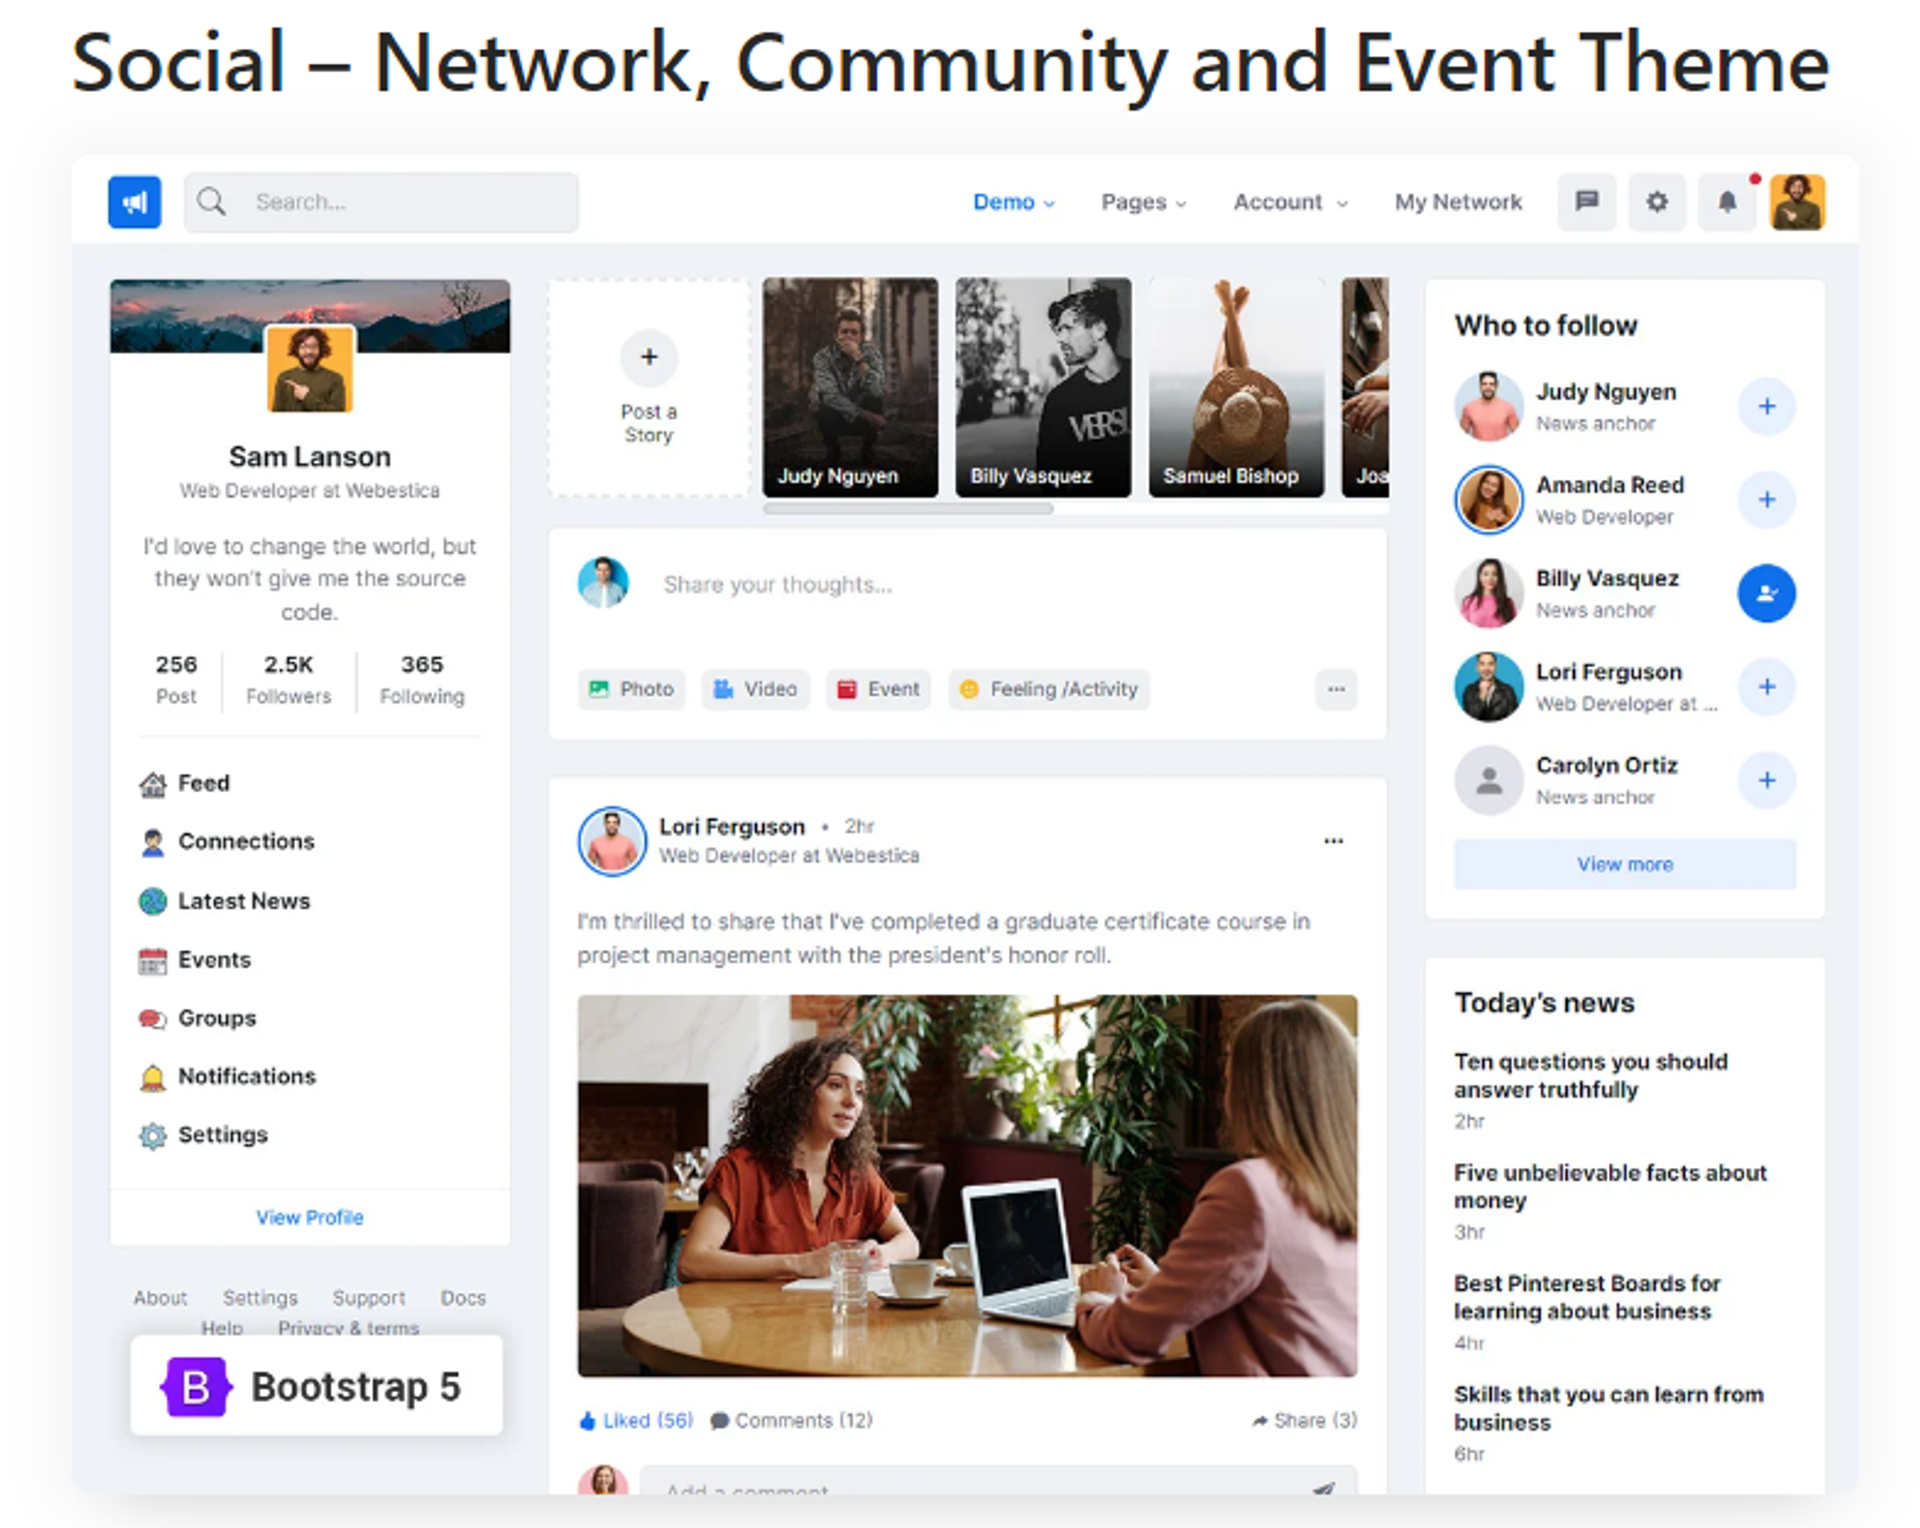The image size is (1920, 1528).
Task: Open the post's cafe meeting photo
Action: [x=967, y=1186]
